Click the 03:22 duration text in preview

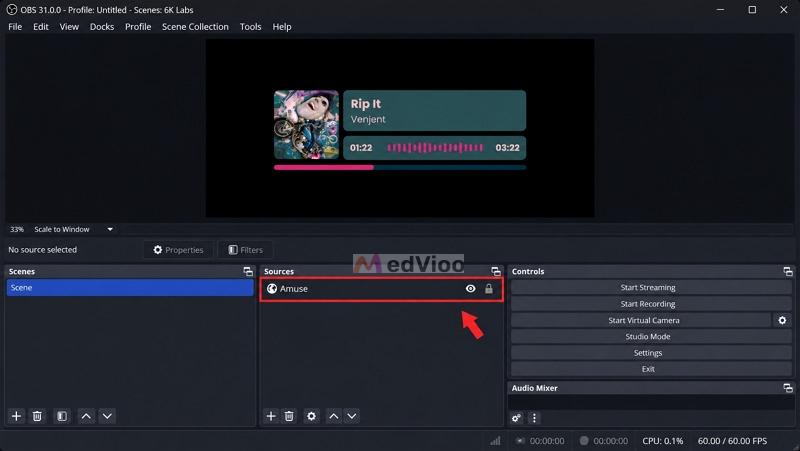(507, 148)
